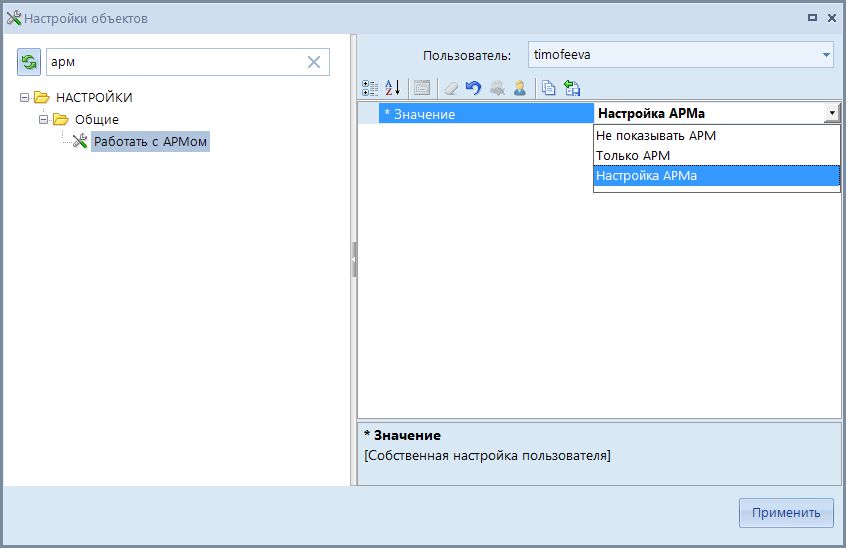Click the eraser icon in toolbar
This screenshot has width=846, height=548.
click(451, 88)
